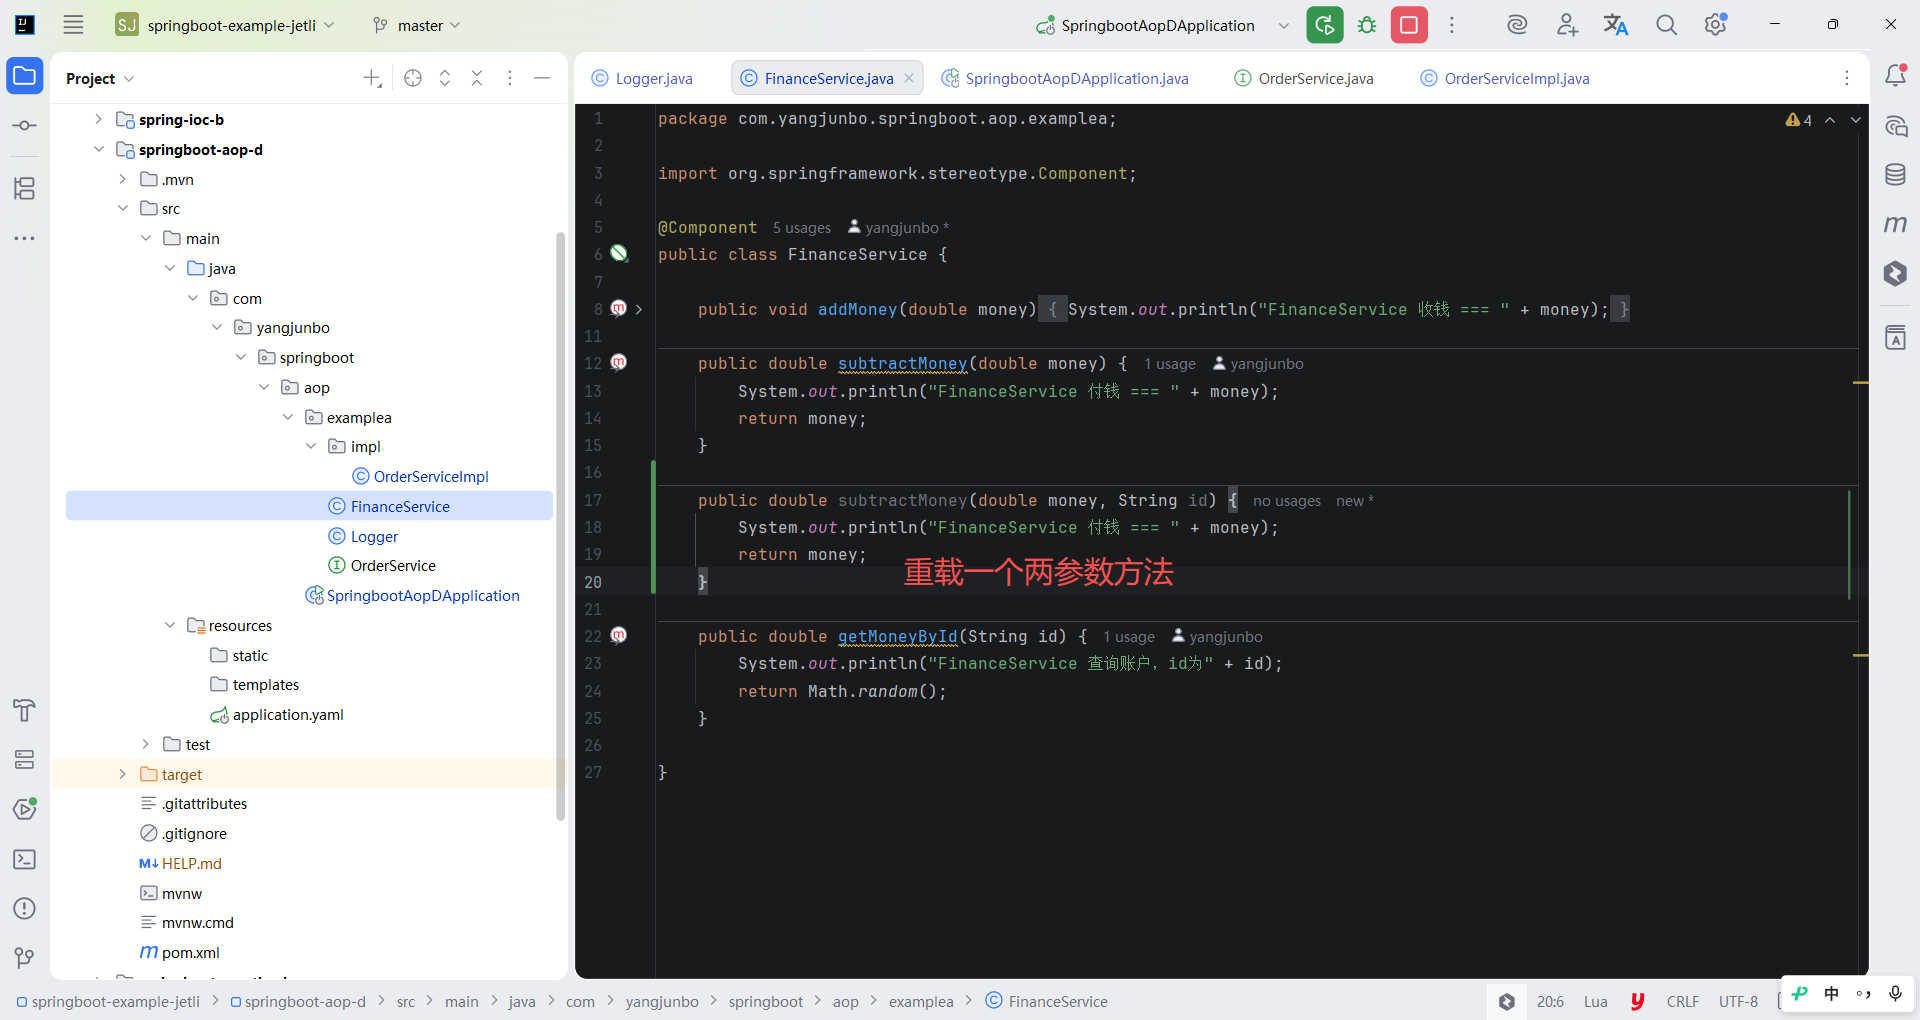Open Run tool window icon
The height and width of the screenshot is (1020, 1920).
(x=25, y=809)
